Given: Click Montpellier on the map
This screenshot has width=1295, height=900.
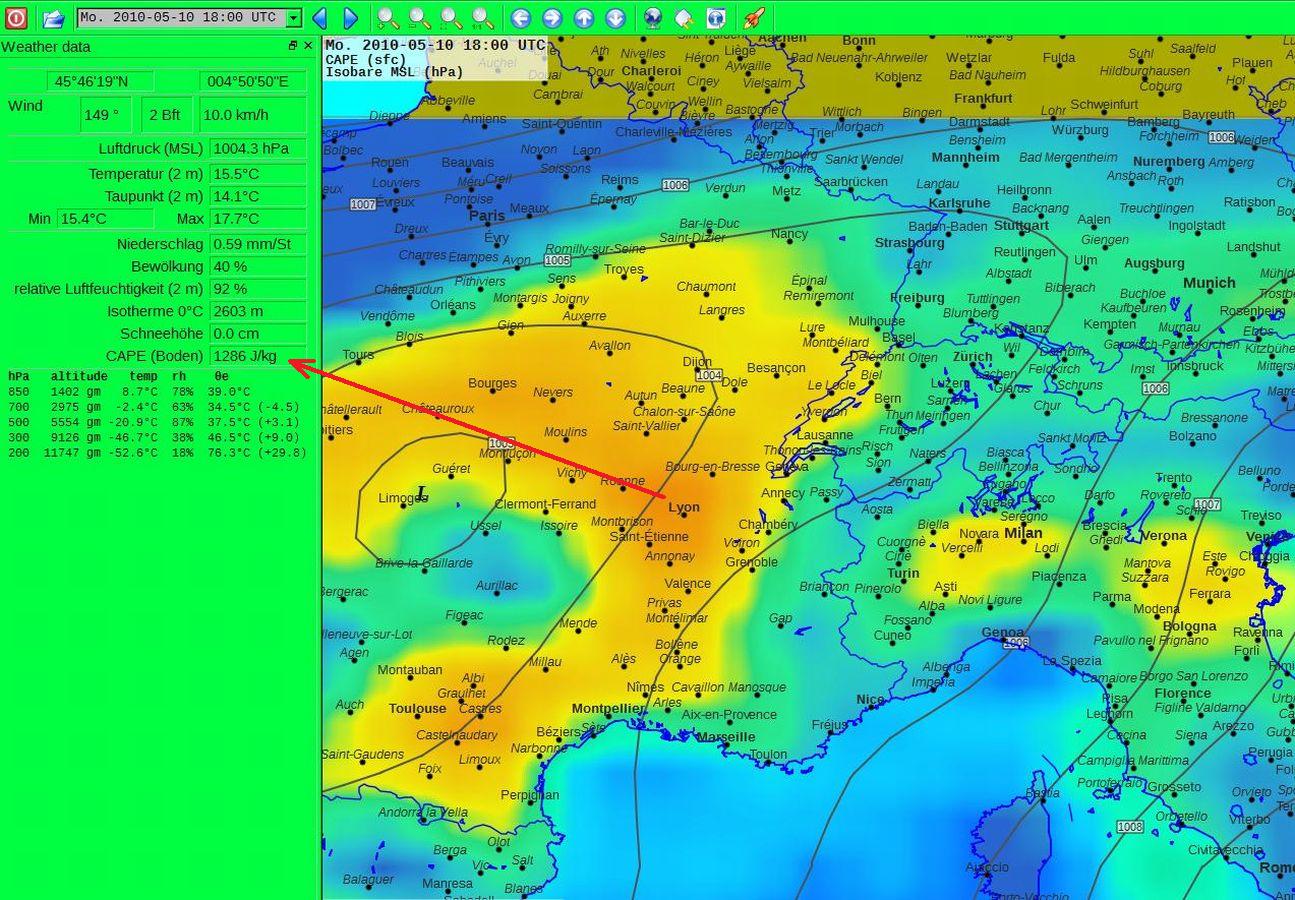Looking at the screenshot, I should [x=608, y=709].
